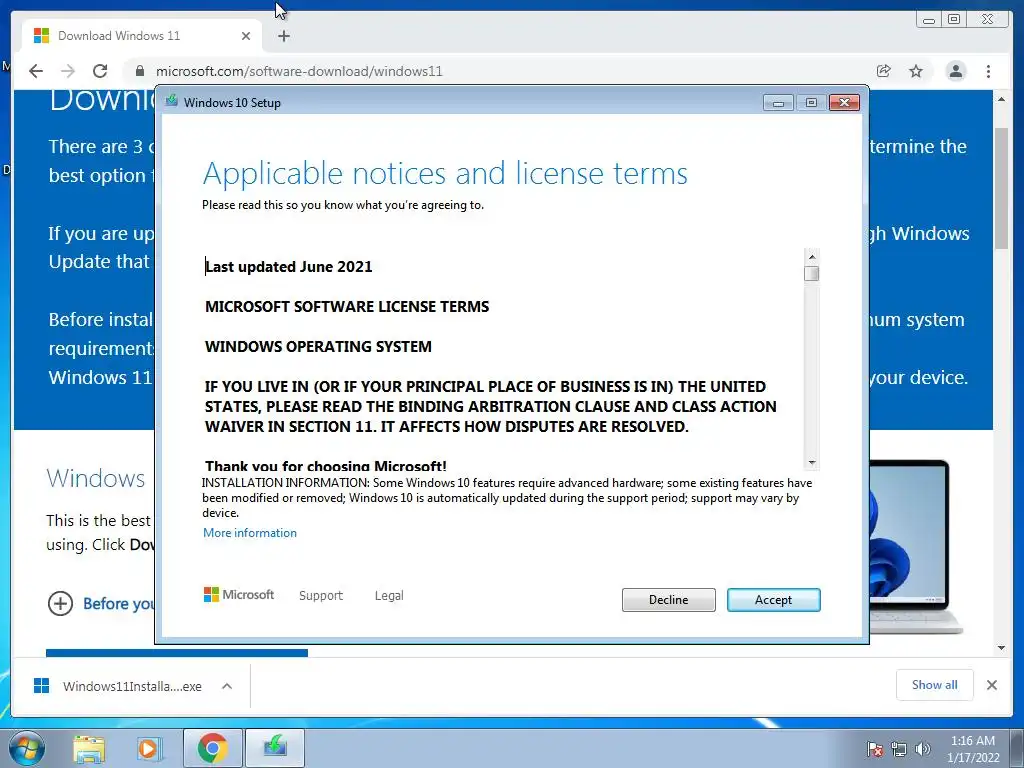Bookmark this page with the star icon
1024x768 pixels.
(x=916, y=71)
